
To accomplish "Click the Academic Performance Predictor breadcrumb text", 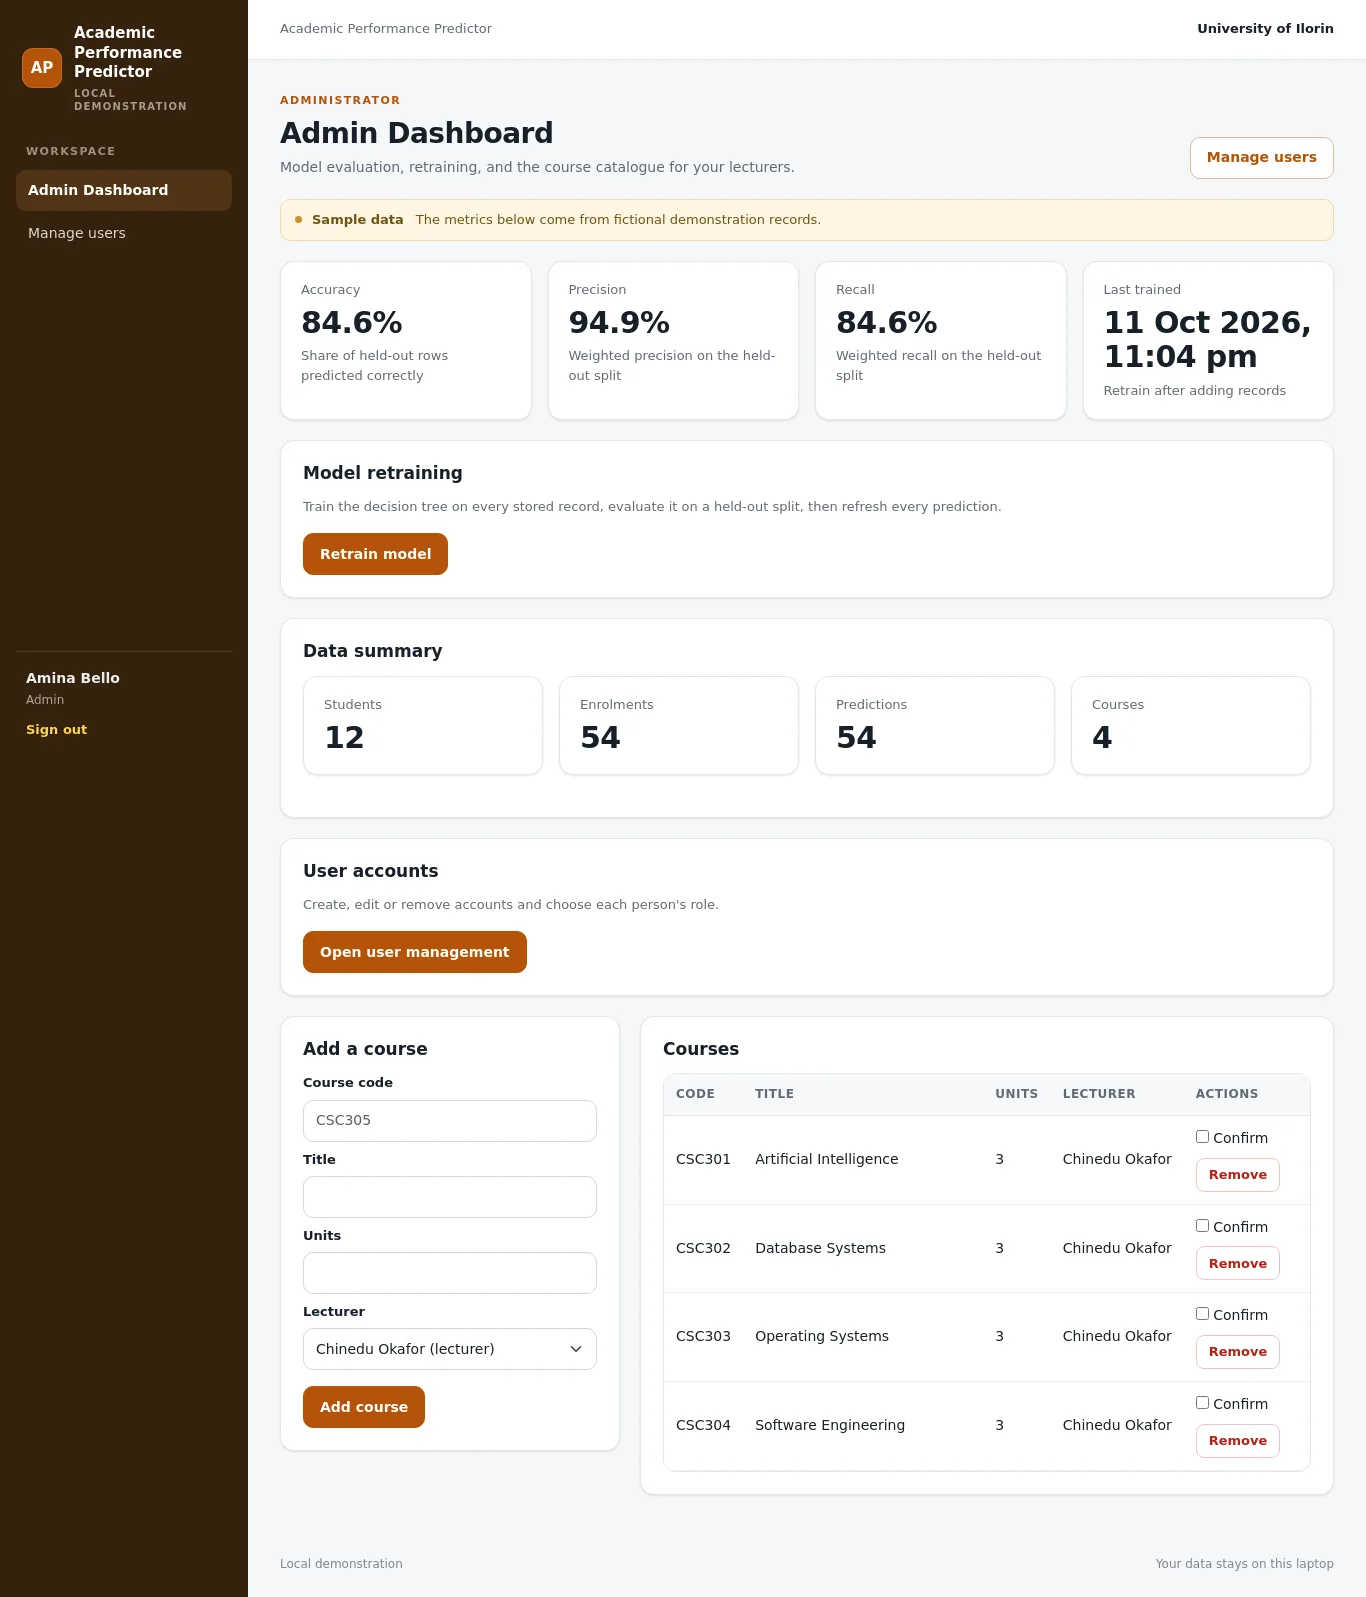I will click(386, 29).
